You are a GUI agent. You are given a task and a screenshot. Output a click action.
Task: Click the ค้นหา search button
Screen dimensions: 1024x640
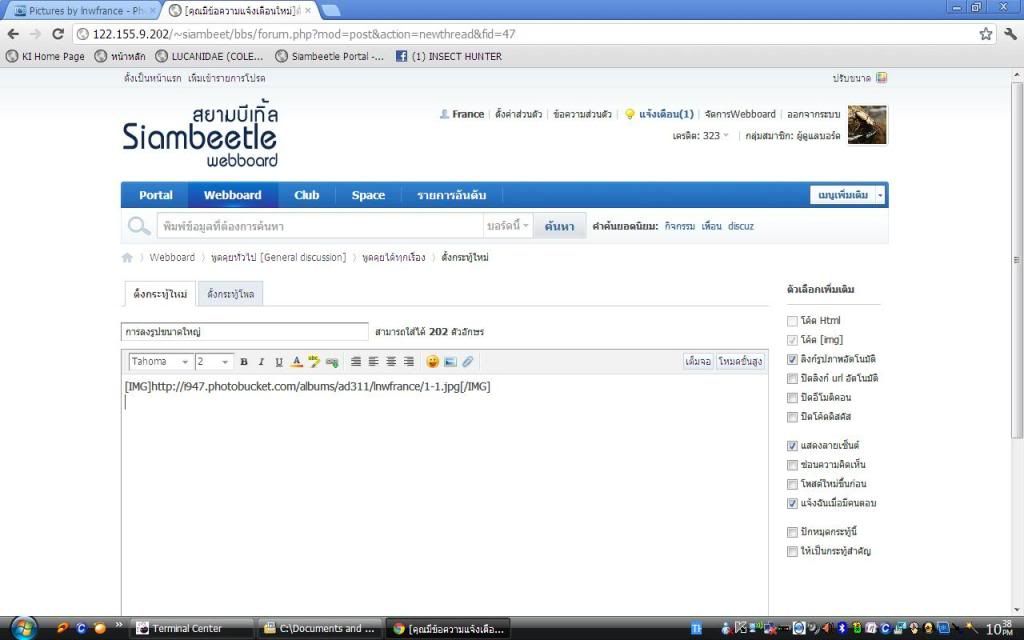[x=559, y=226]
